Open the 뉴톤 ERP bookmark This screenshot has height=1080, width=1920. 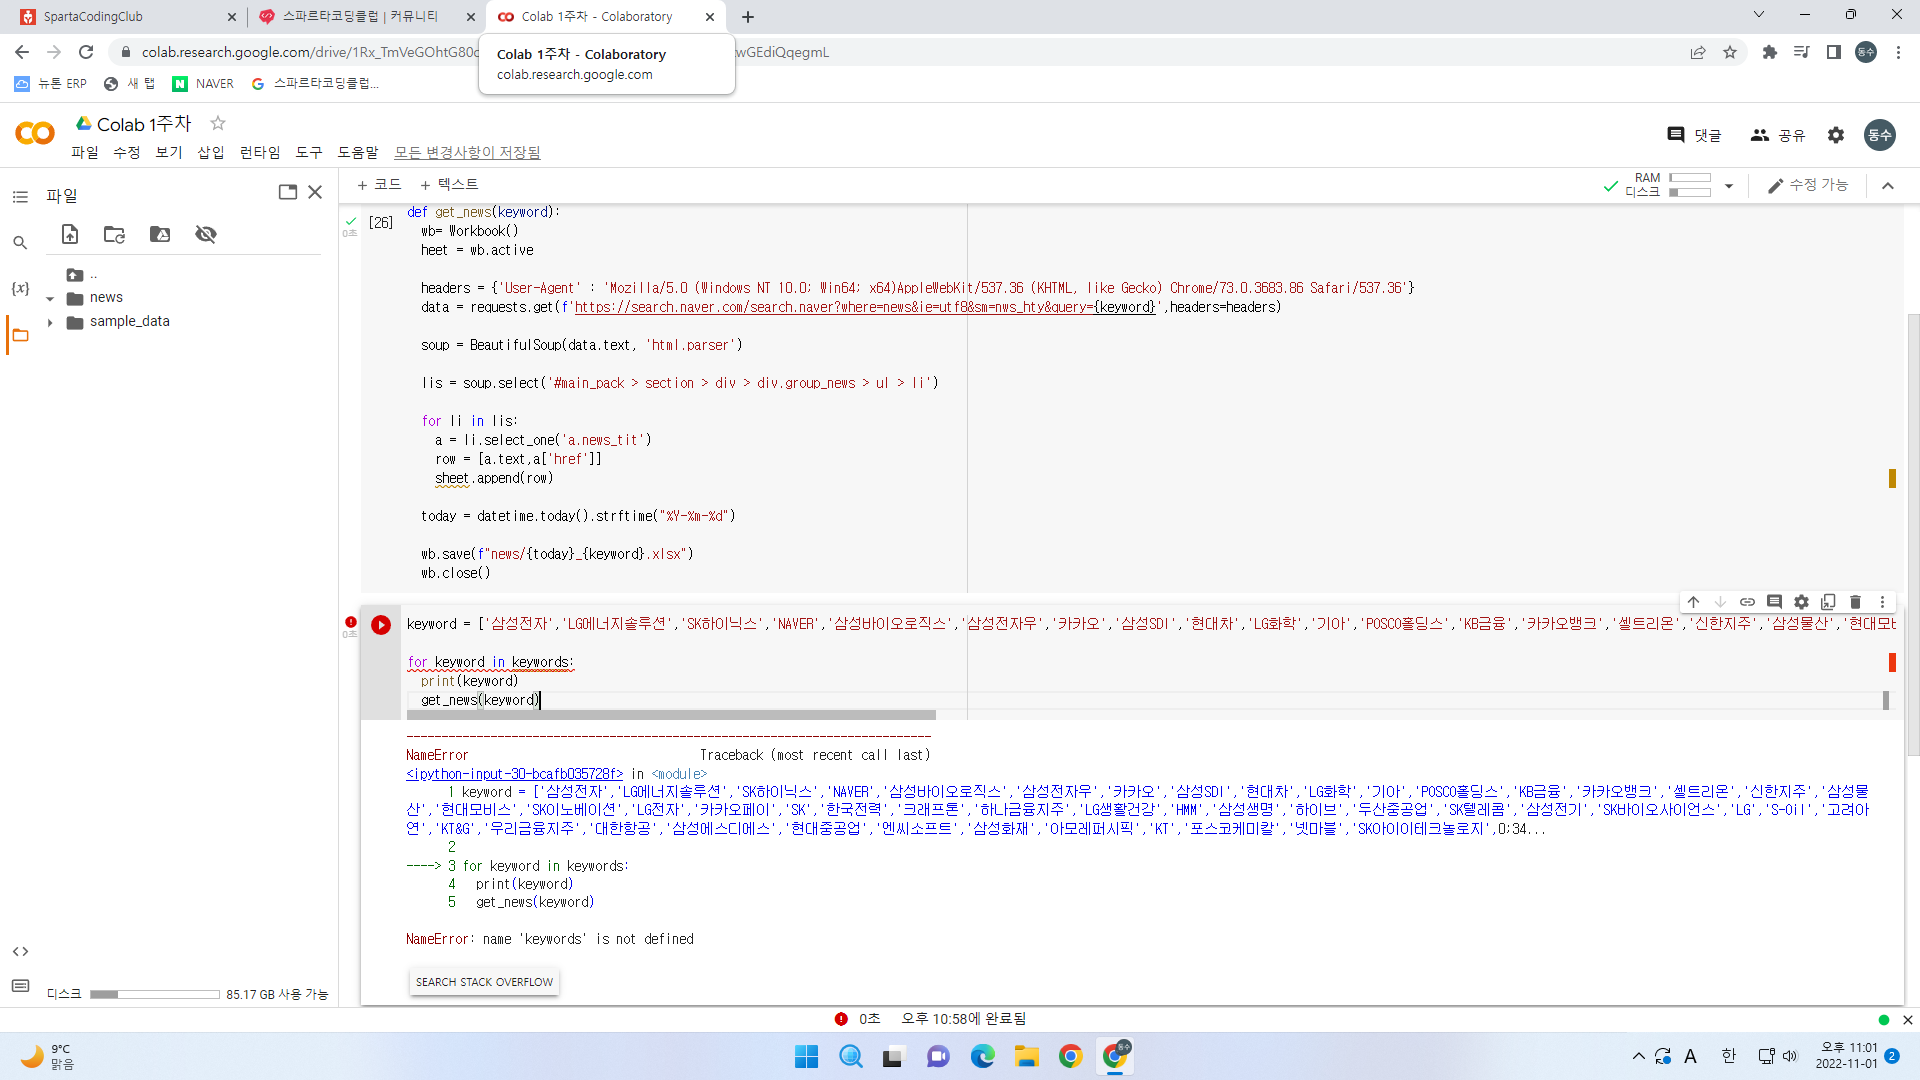coord(51,84)
